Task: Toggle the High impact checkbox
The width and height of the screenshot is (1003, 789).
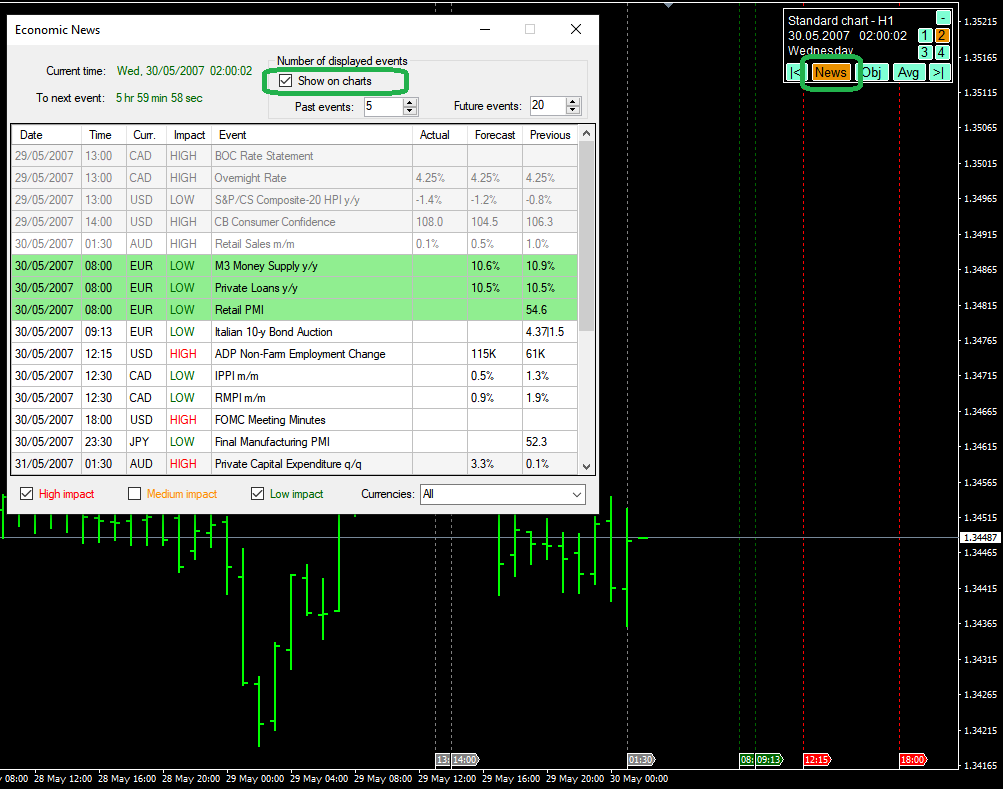Action: (26, 494)
